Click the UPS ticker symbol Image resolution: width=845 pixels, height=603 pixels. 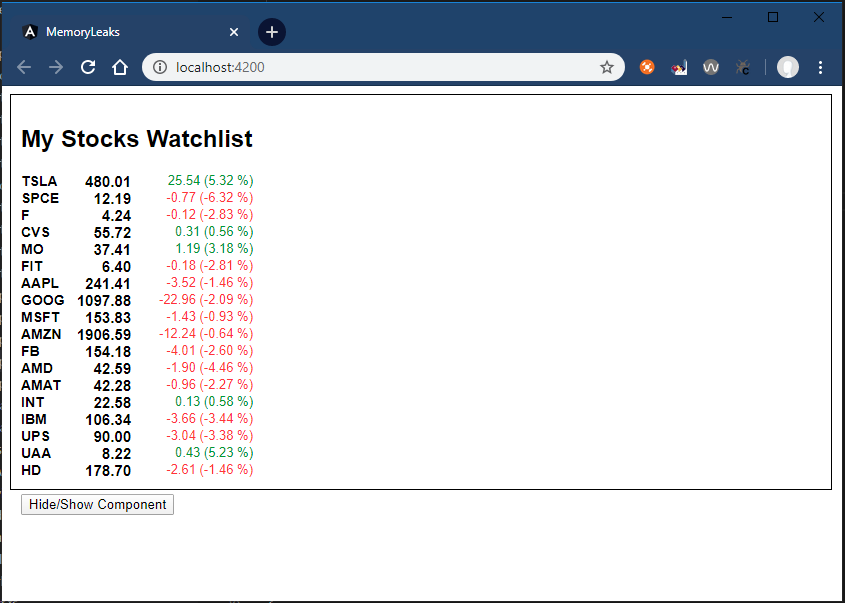(x=36, y=436)
